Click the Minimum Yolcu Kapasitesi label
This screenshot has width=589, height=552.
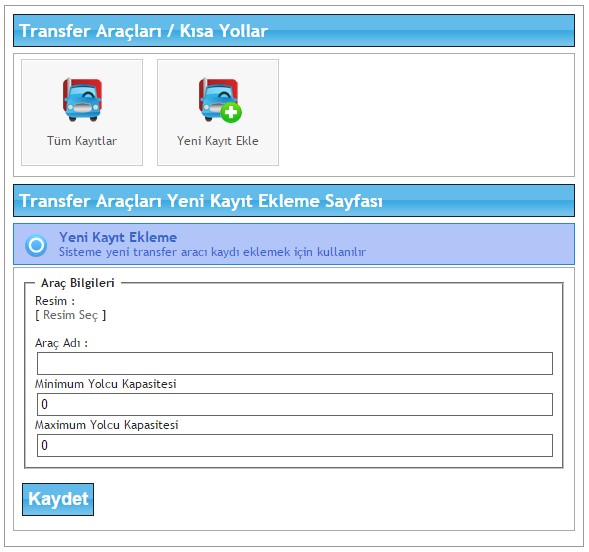coord(106,384)
